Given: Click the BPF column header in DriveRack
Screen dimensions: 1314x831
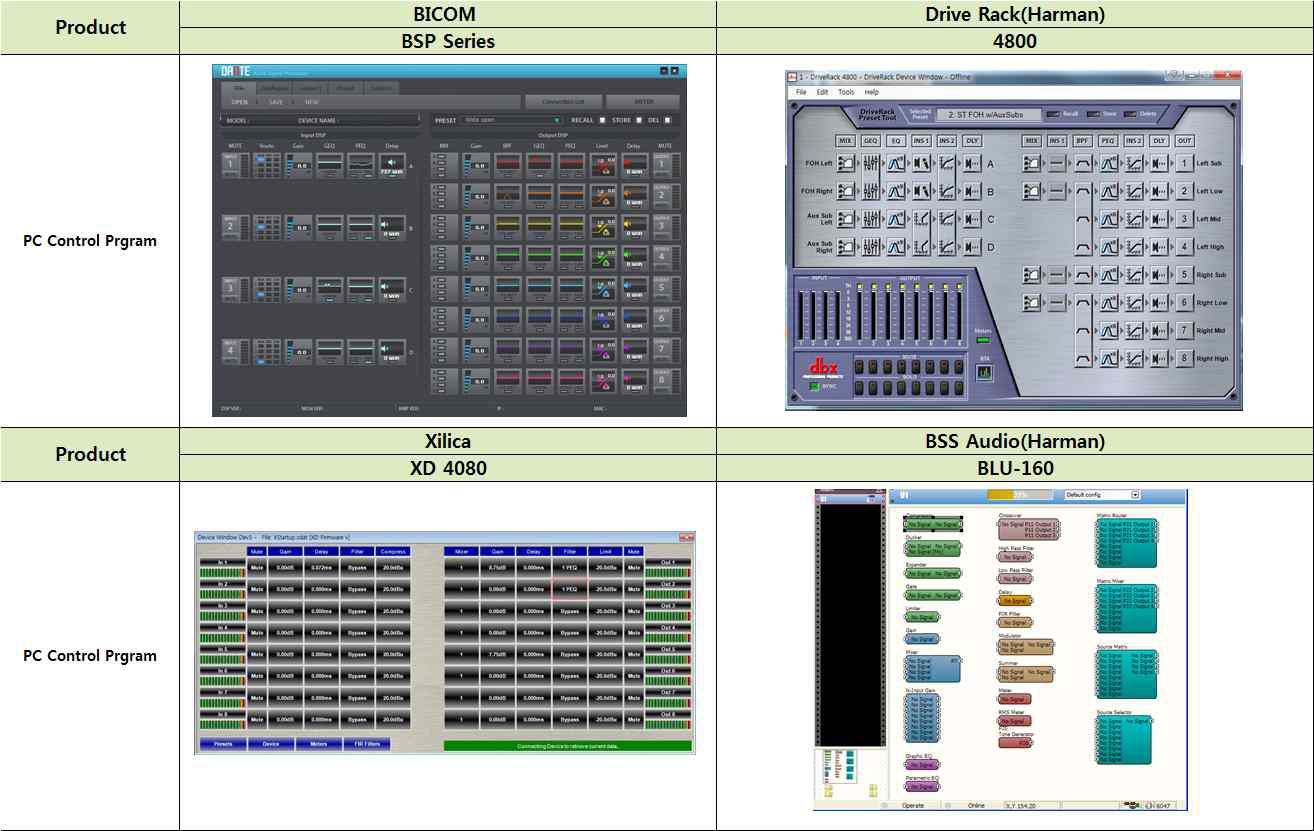Looking at the screenshot, I should [1082, 141].
